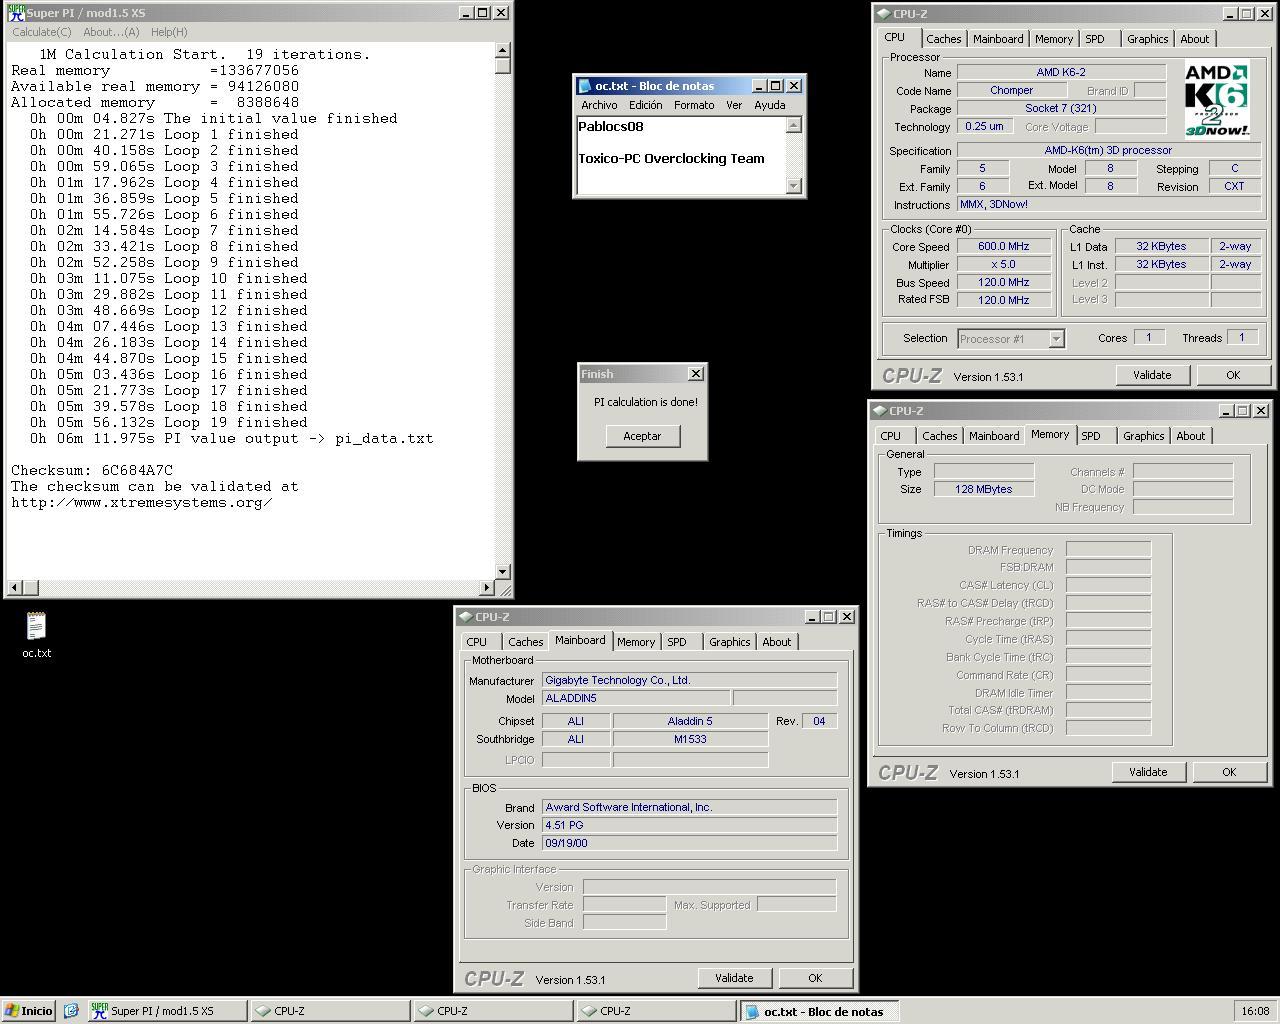Click the Loop 19 finished line

tap(168, 422)
